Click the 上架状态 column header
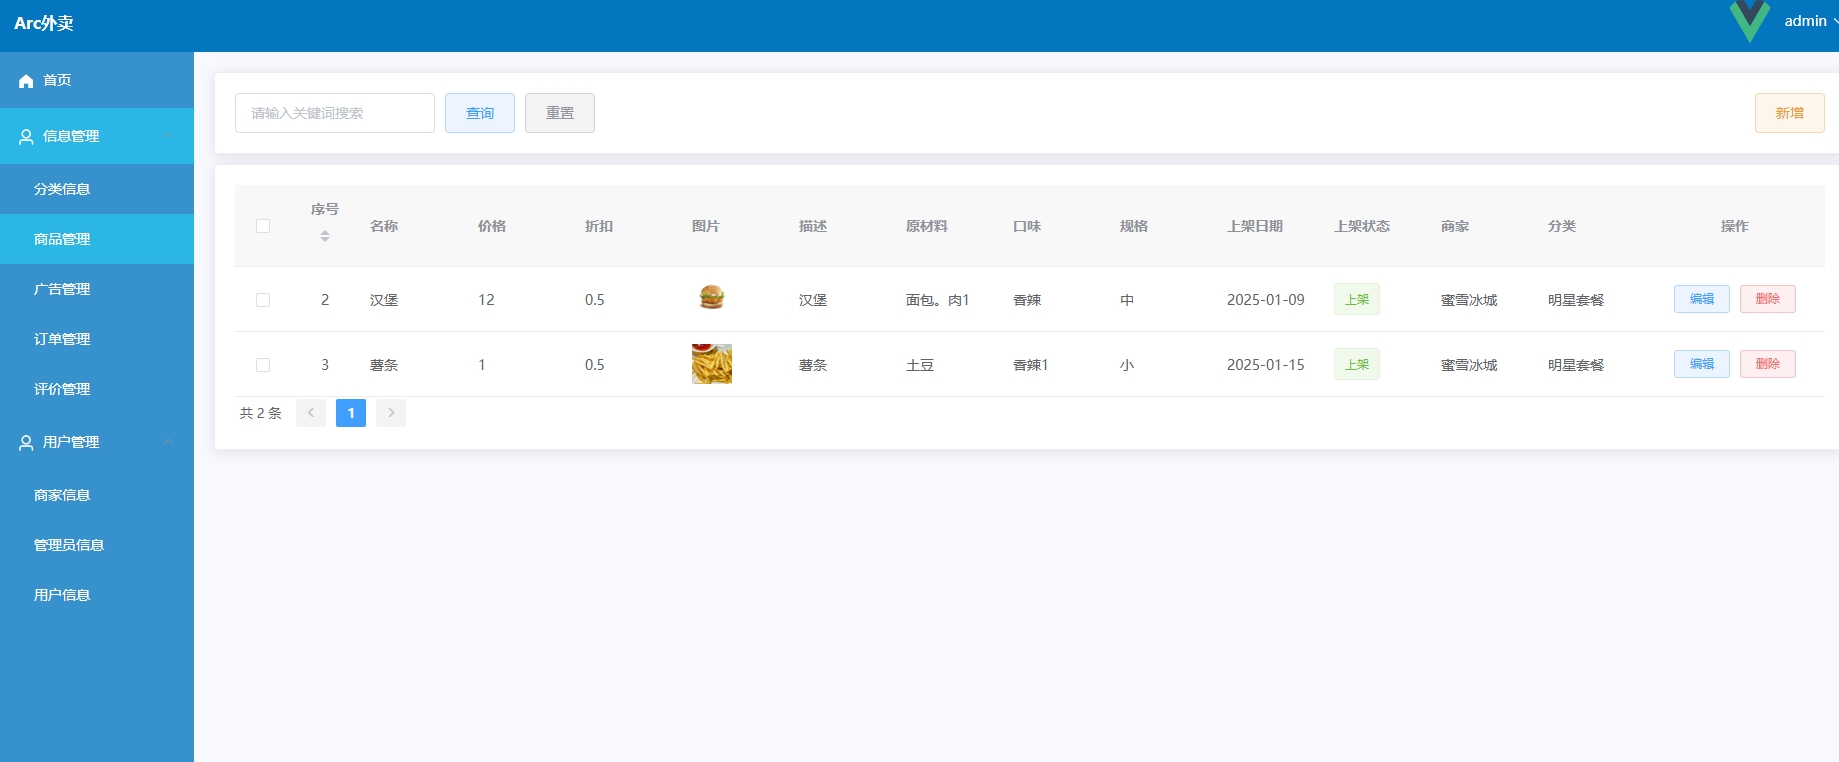Viewport: 1839px width, 762px height. tap(1362, 226)
